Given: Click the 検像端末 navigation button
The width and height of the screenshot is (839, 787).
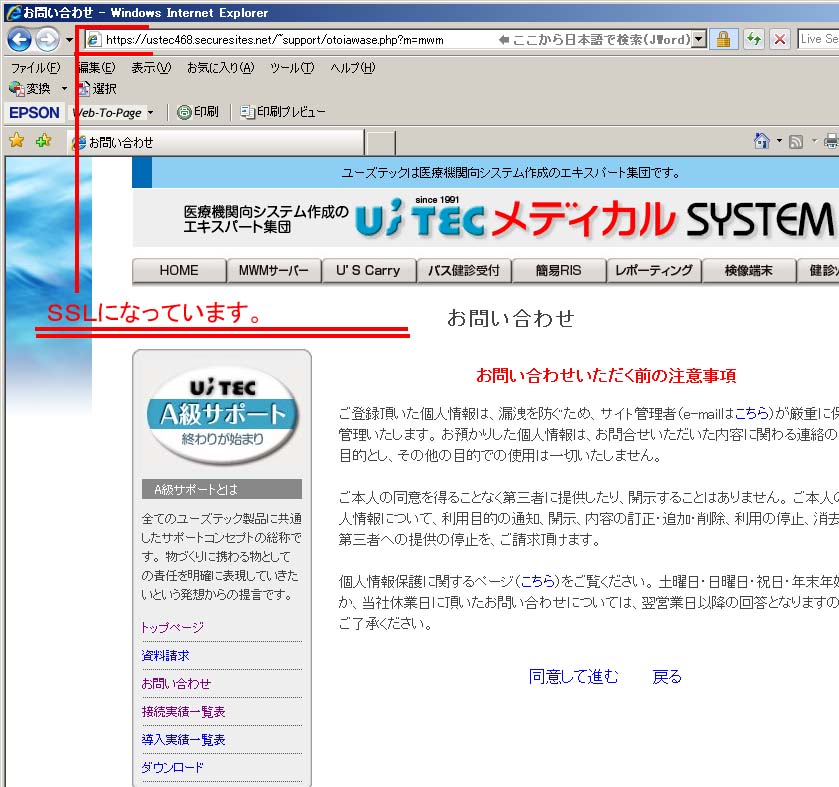Looking at the screenshot, I should 749,271.
